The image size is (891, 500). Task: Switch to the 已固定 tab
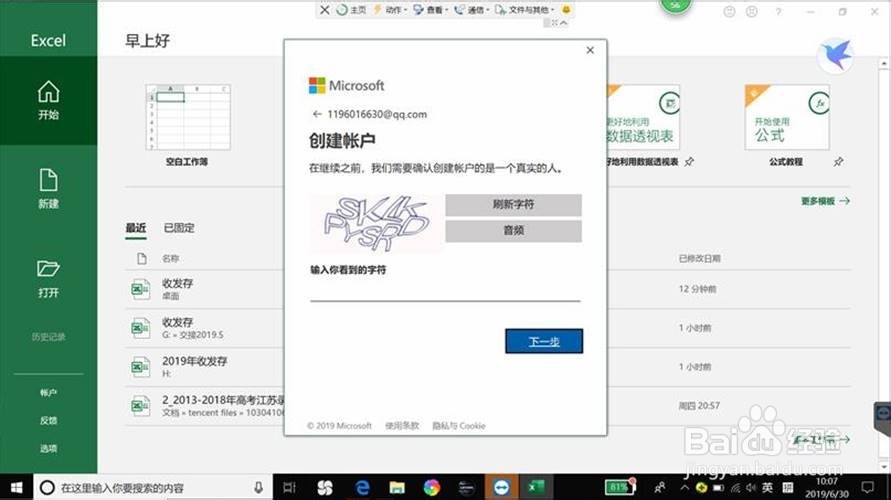[179, 228]
